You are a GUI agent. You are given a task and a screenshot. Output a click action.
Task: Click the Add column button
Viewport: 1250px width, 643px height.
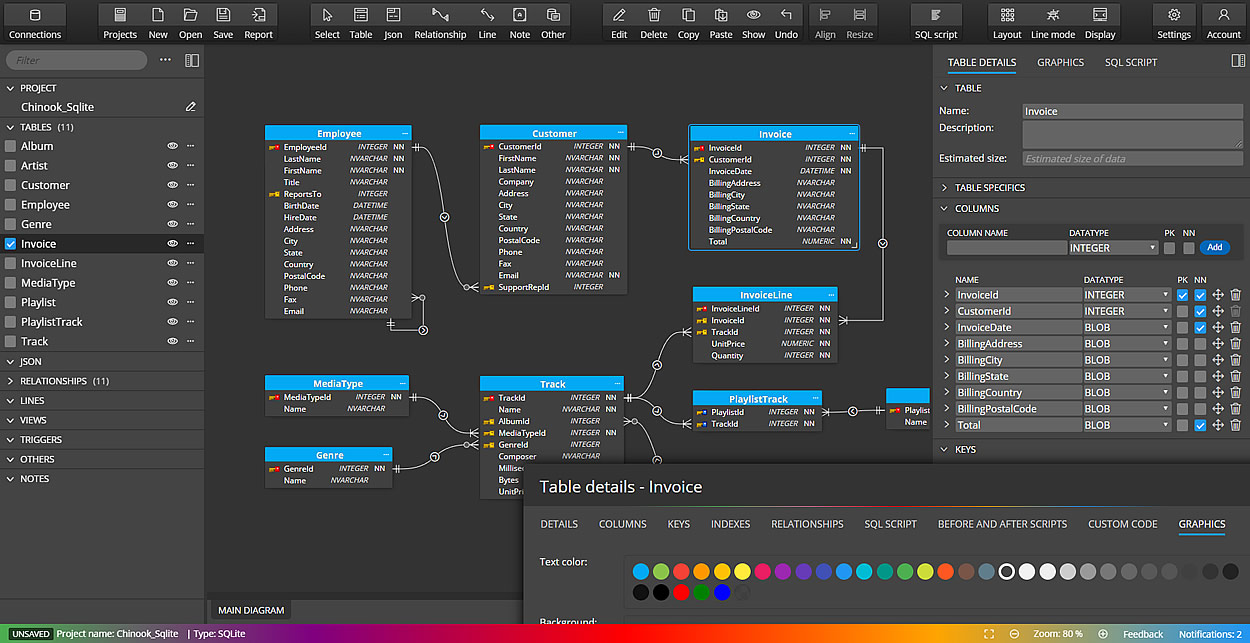[1214, 247]
